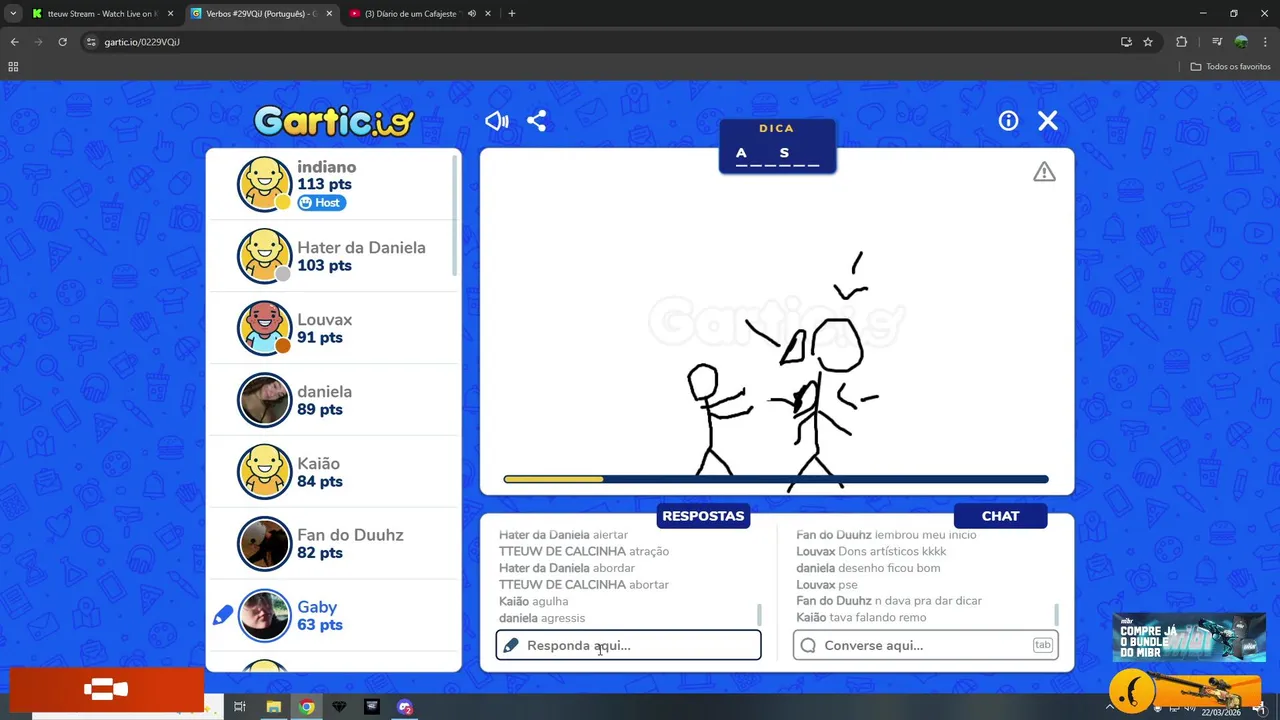
Task: Open the room info icon
Action: coord(1008,121)
